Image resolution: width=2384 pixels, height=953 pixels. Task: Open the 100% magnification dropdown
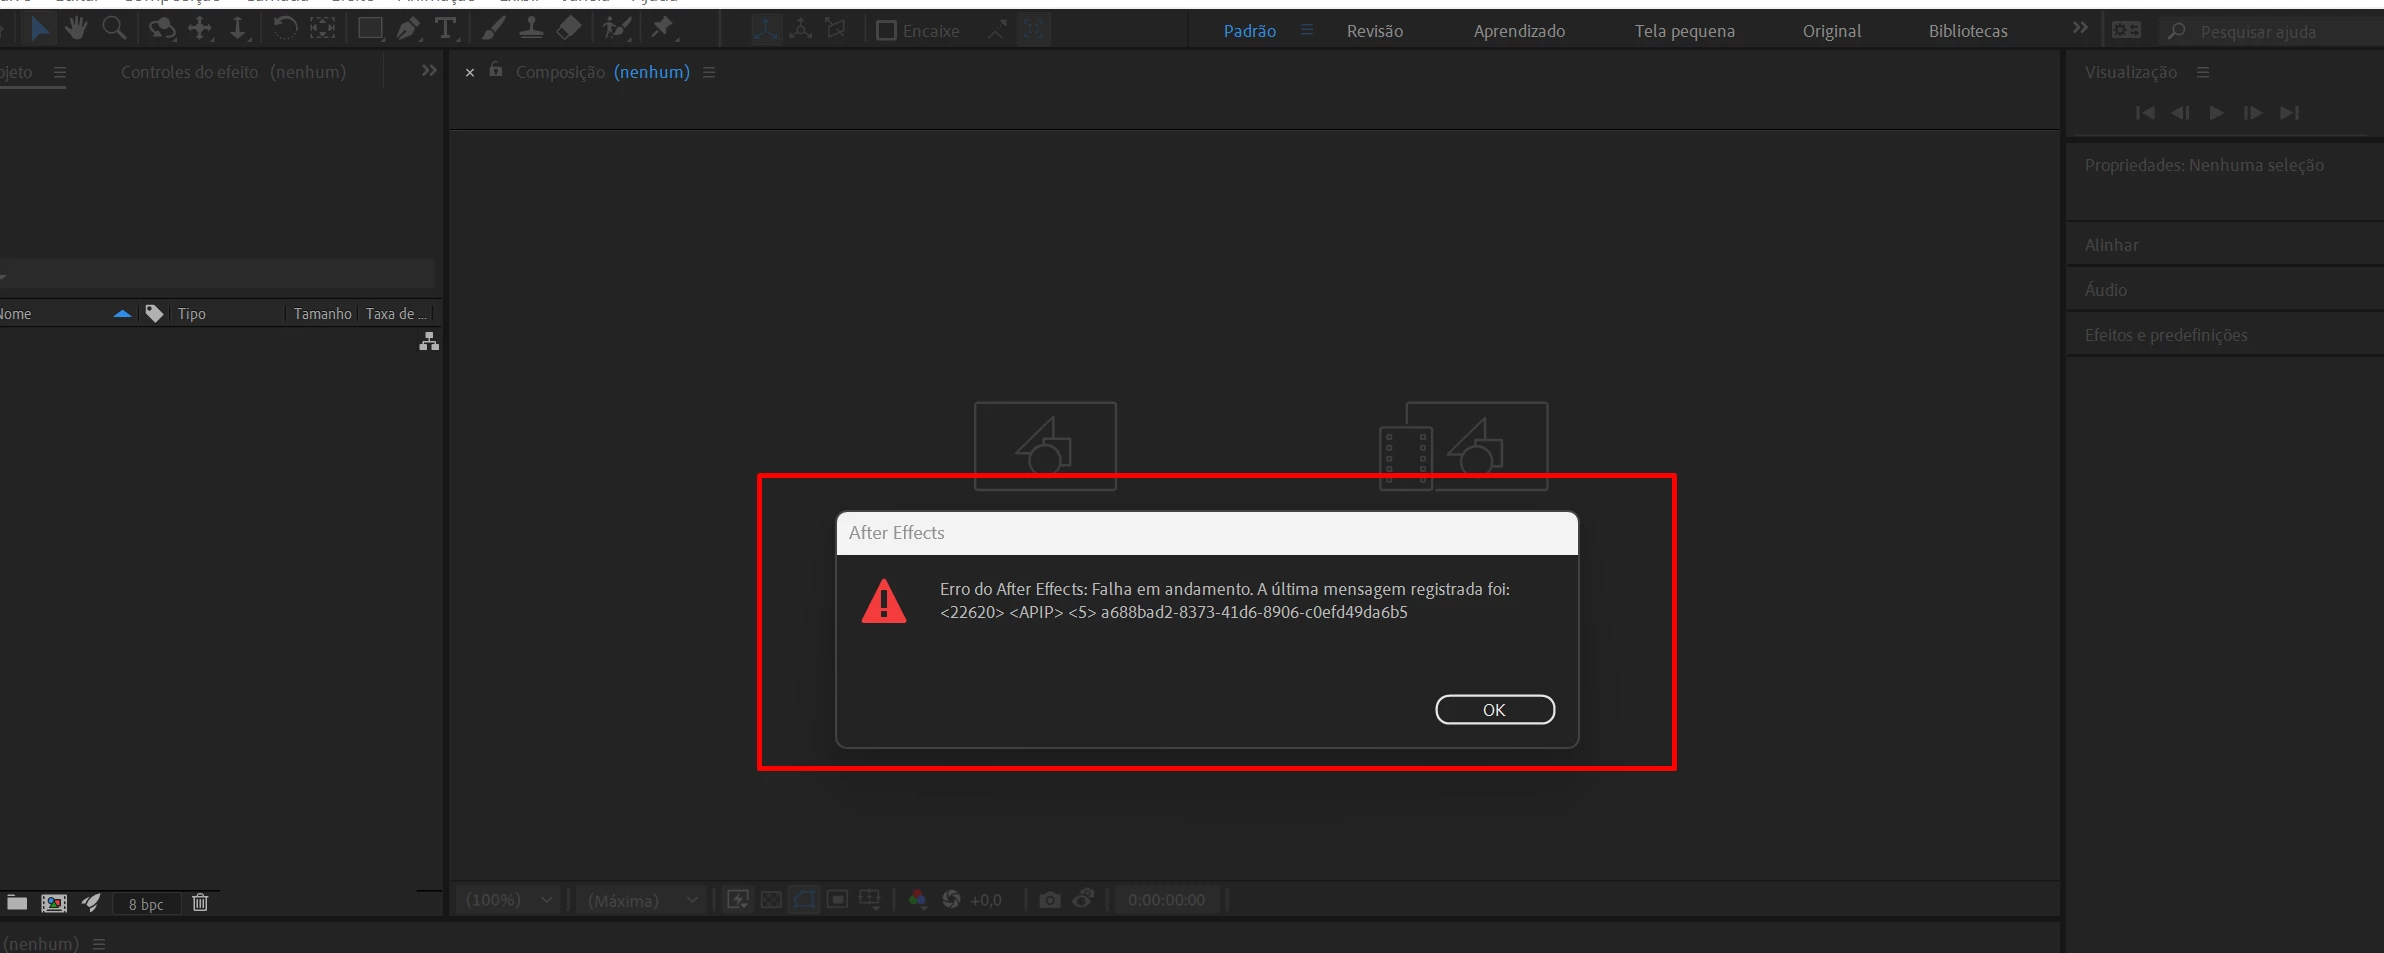pos(509,900)
